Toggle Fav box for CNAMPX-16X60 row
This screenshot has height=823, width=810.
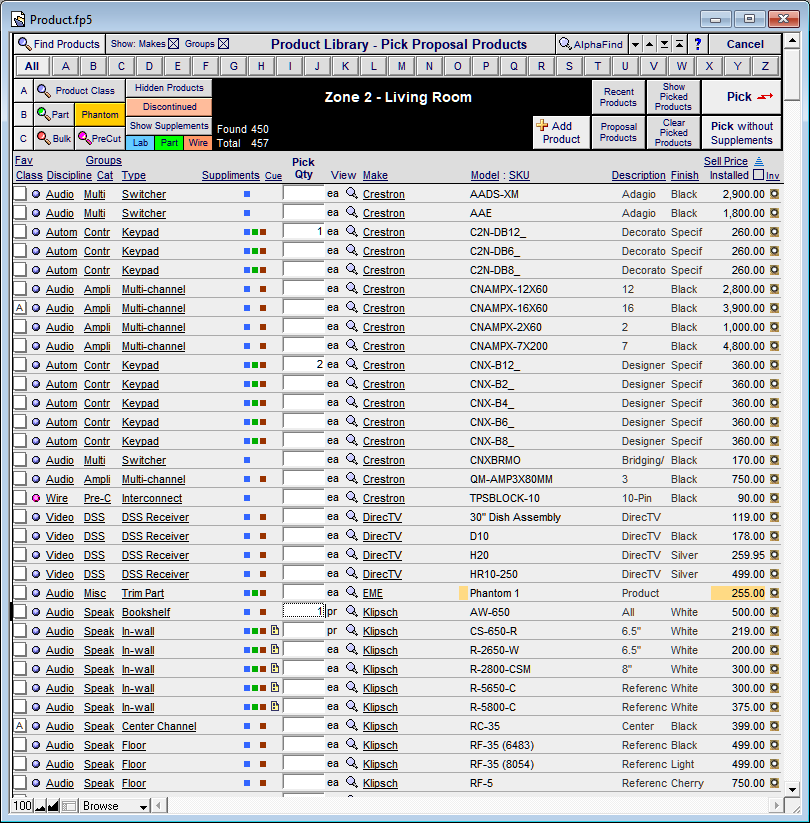click(20, 308)
